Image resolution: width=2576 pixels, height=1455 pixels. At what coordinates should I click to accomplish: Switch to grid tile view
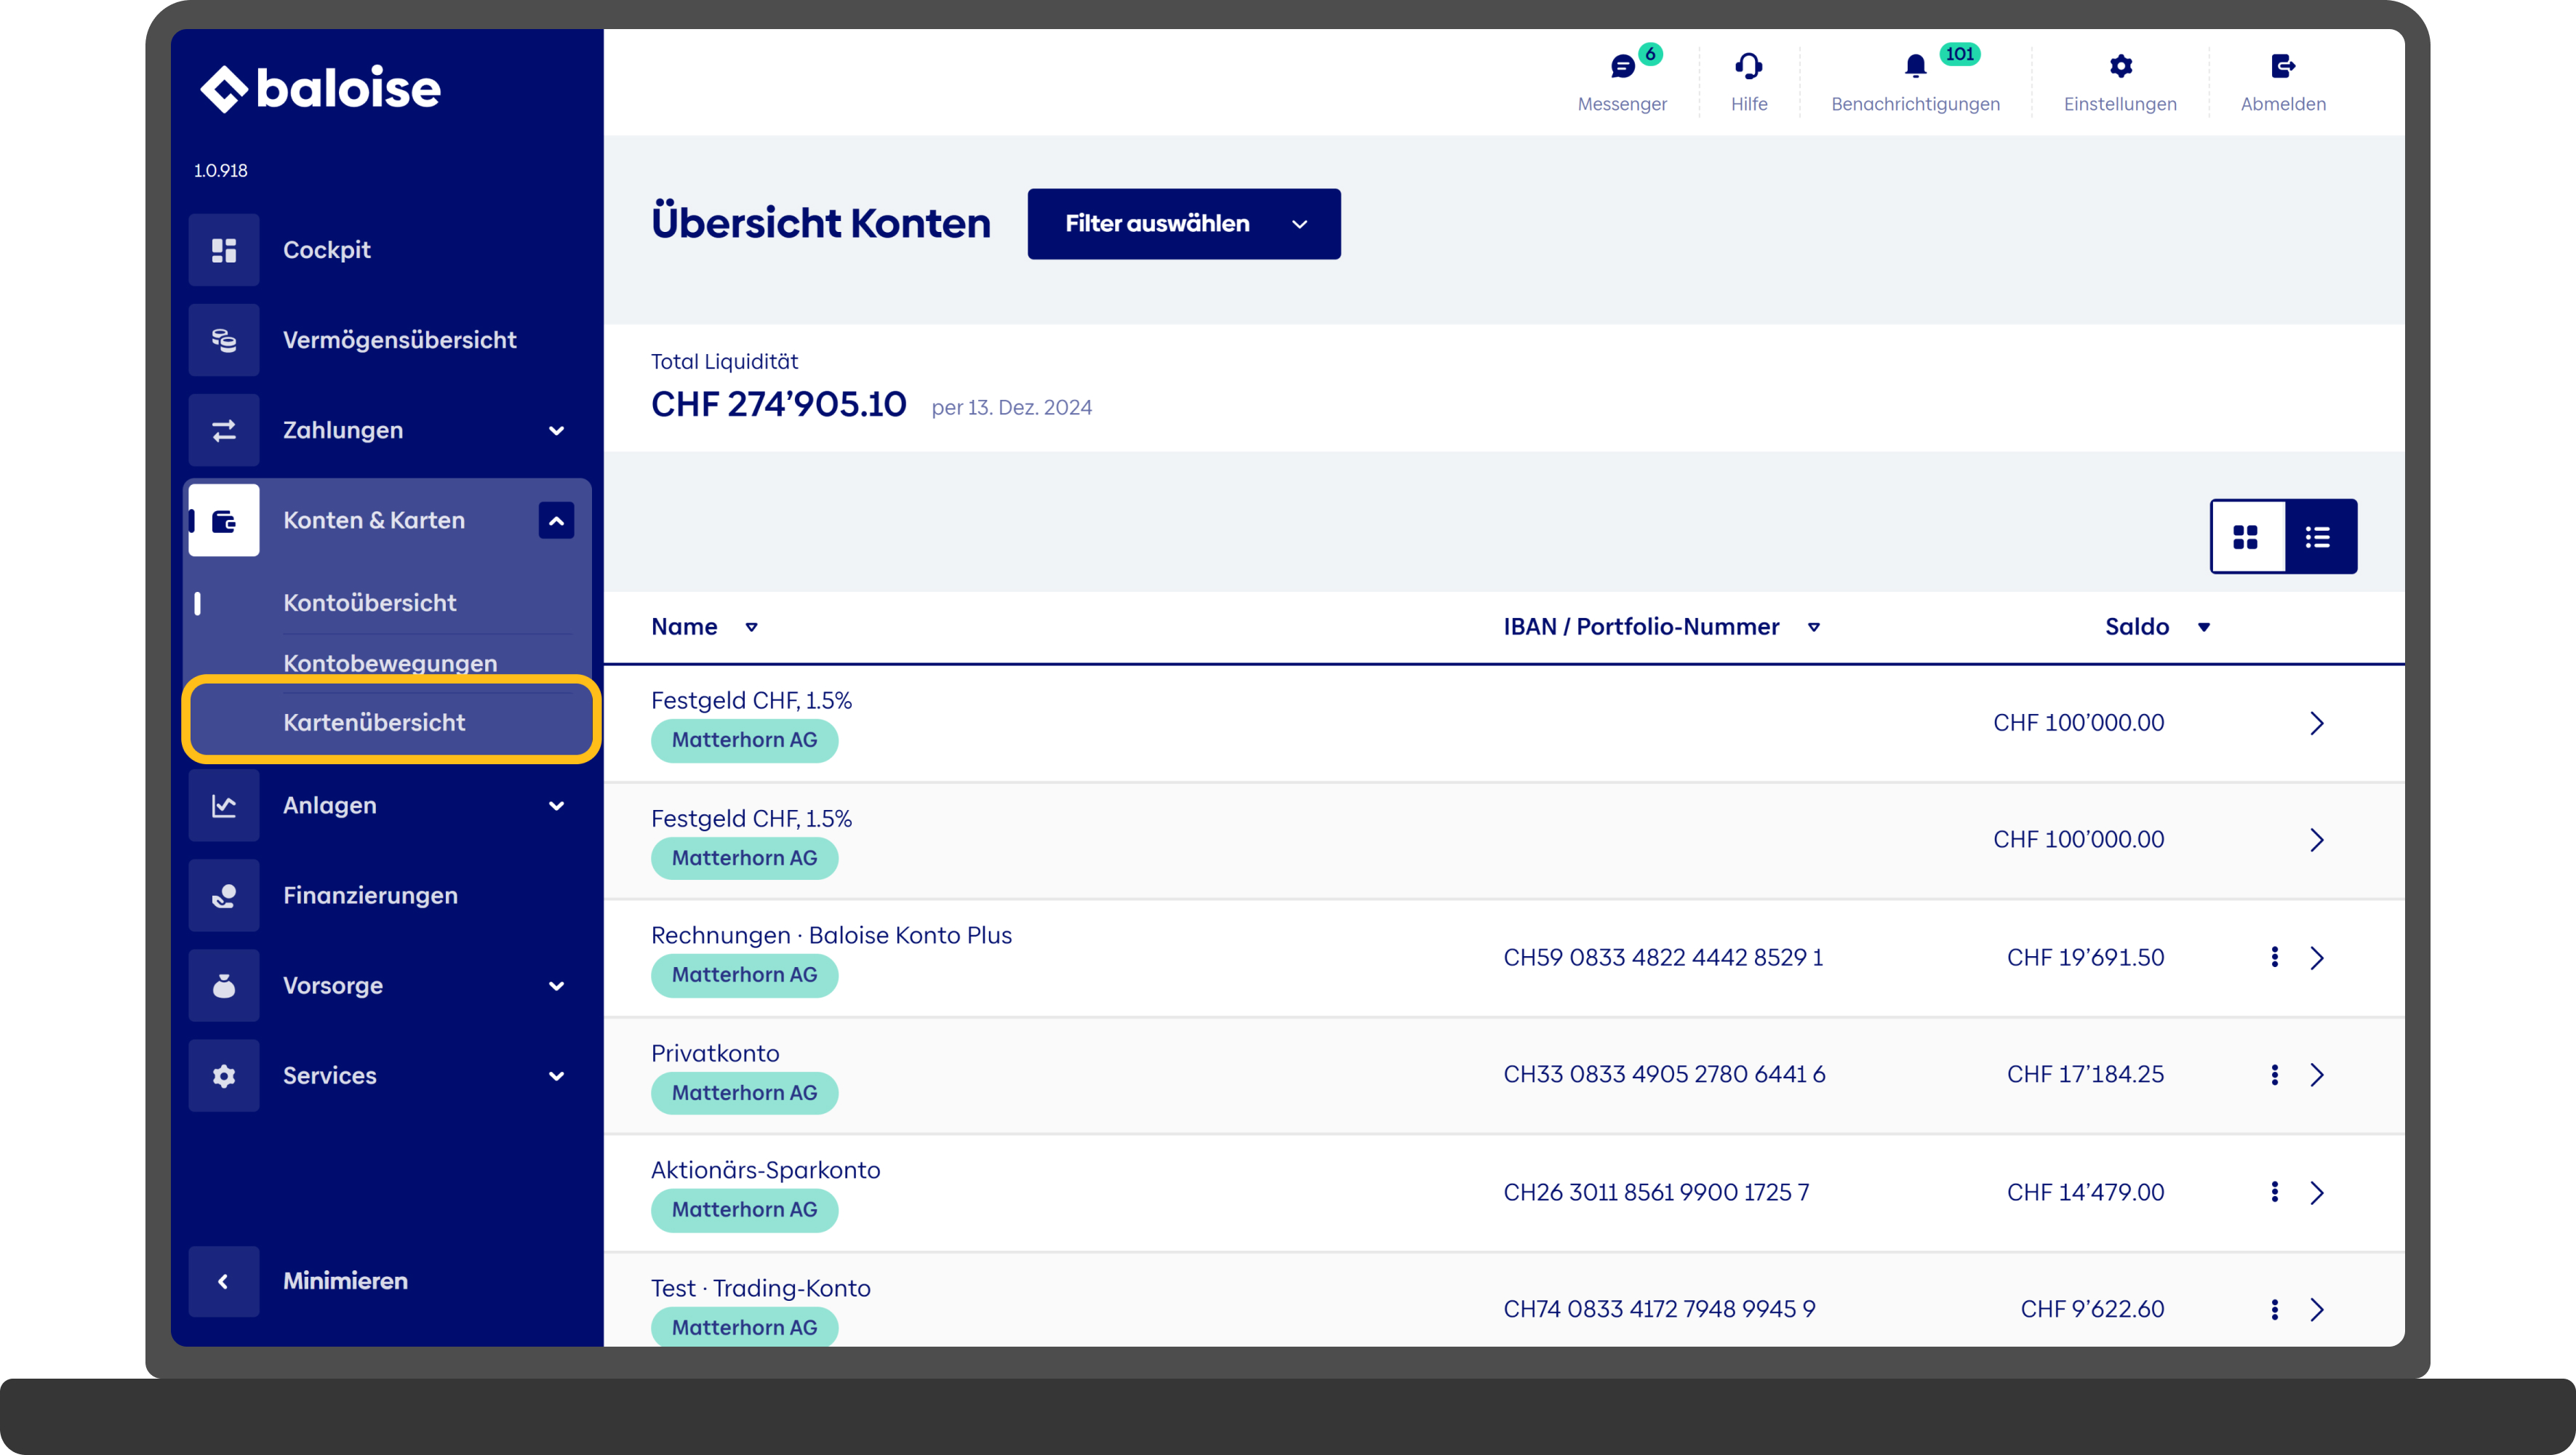[x=2246, y=537]
